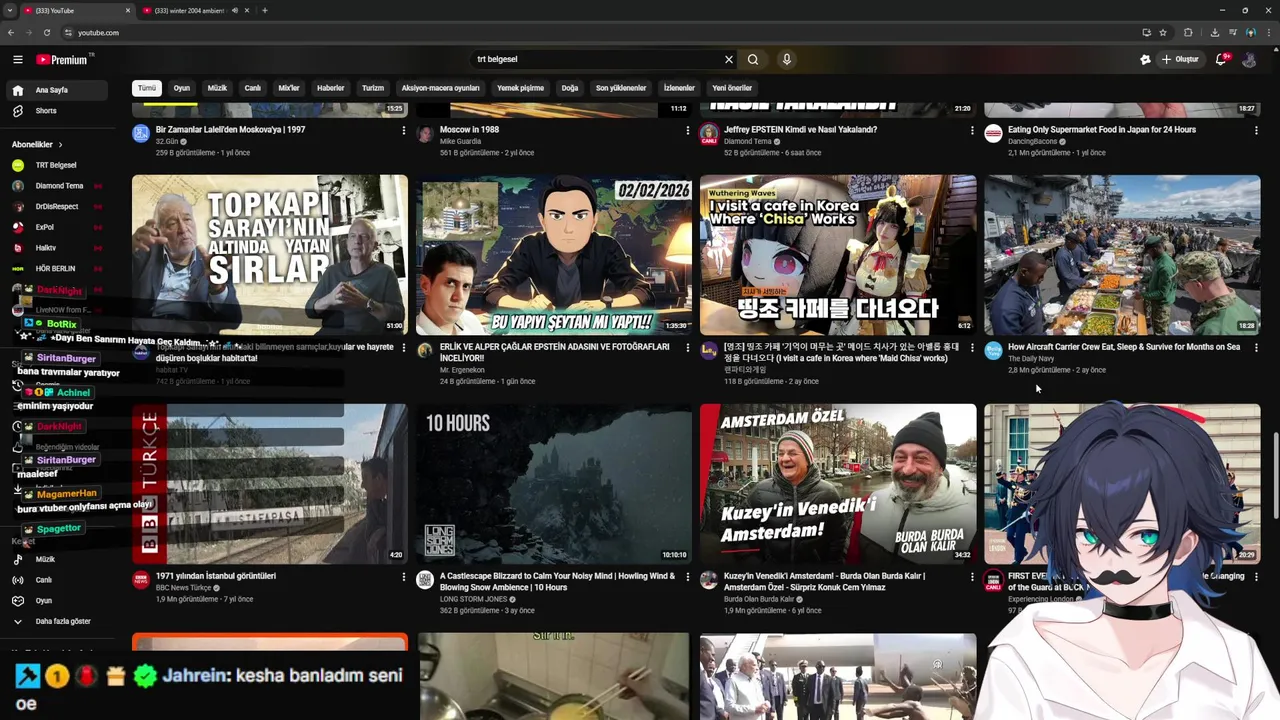The height and width of the screenshot is (720, 1280).
Task: Select the Turizm filter chip
Action: pyautogui.click(x=373, y=88)
